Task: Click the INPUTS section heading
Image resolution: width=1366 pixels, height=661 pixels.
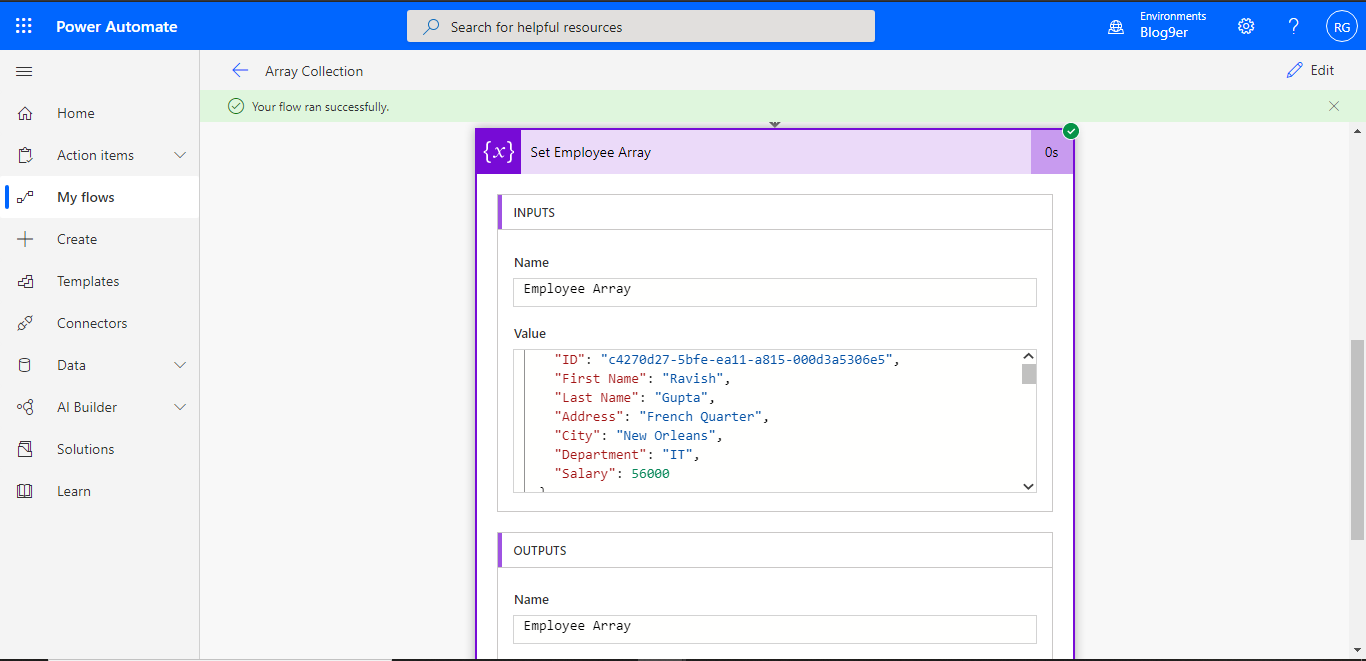Action: (x=534, y=212)
